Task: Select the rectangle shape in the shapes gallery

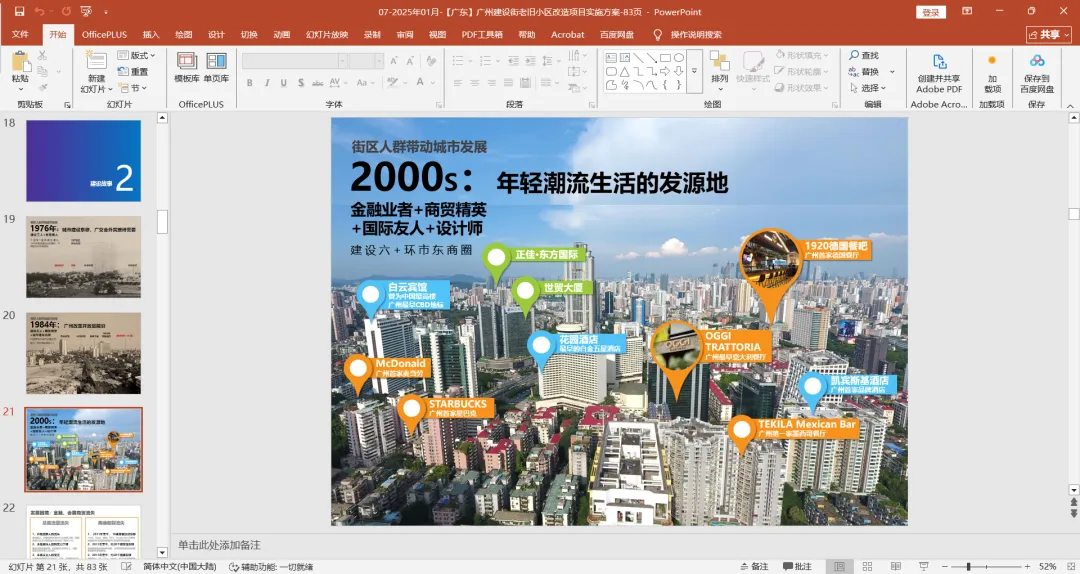Action: [665, 58]
